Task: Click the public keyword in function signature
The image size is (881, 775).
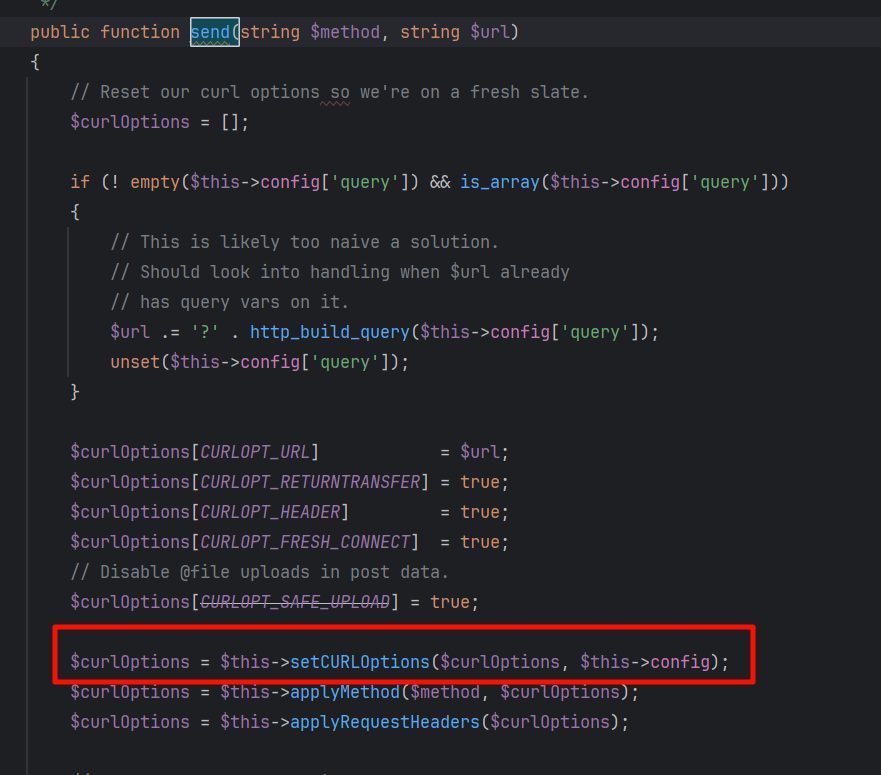Action: [60, 32]
